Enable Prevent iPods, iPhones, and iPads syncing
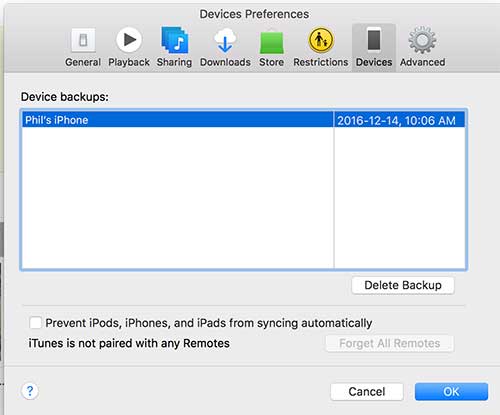500x415 pixels. [x=35, y=323]
